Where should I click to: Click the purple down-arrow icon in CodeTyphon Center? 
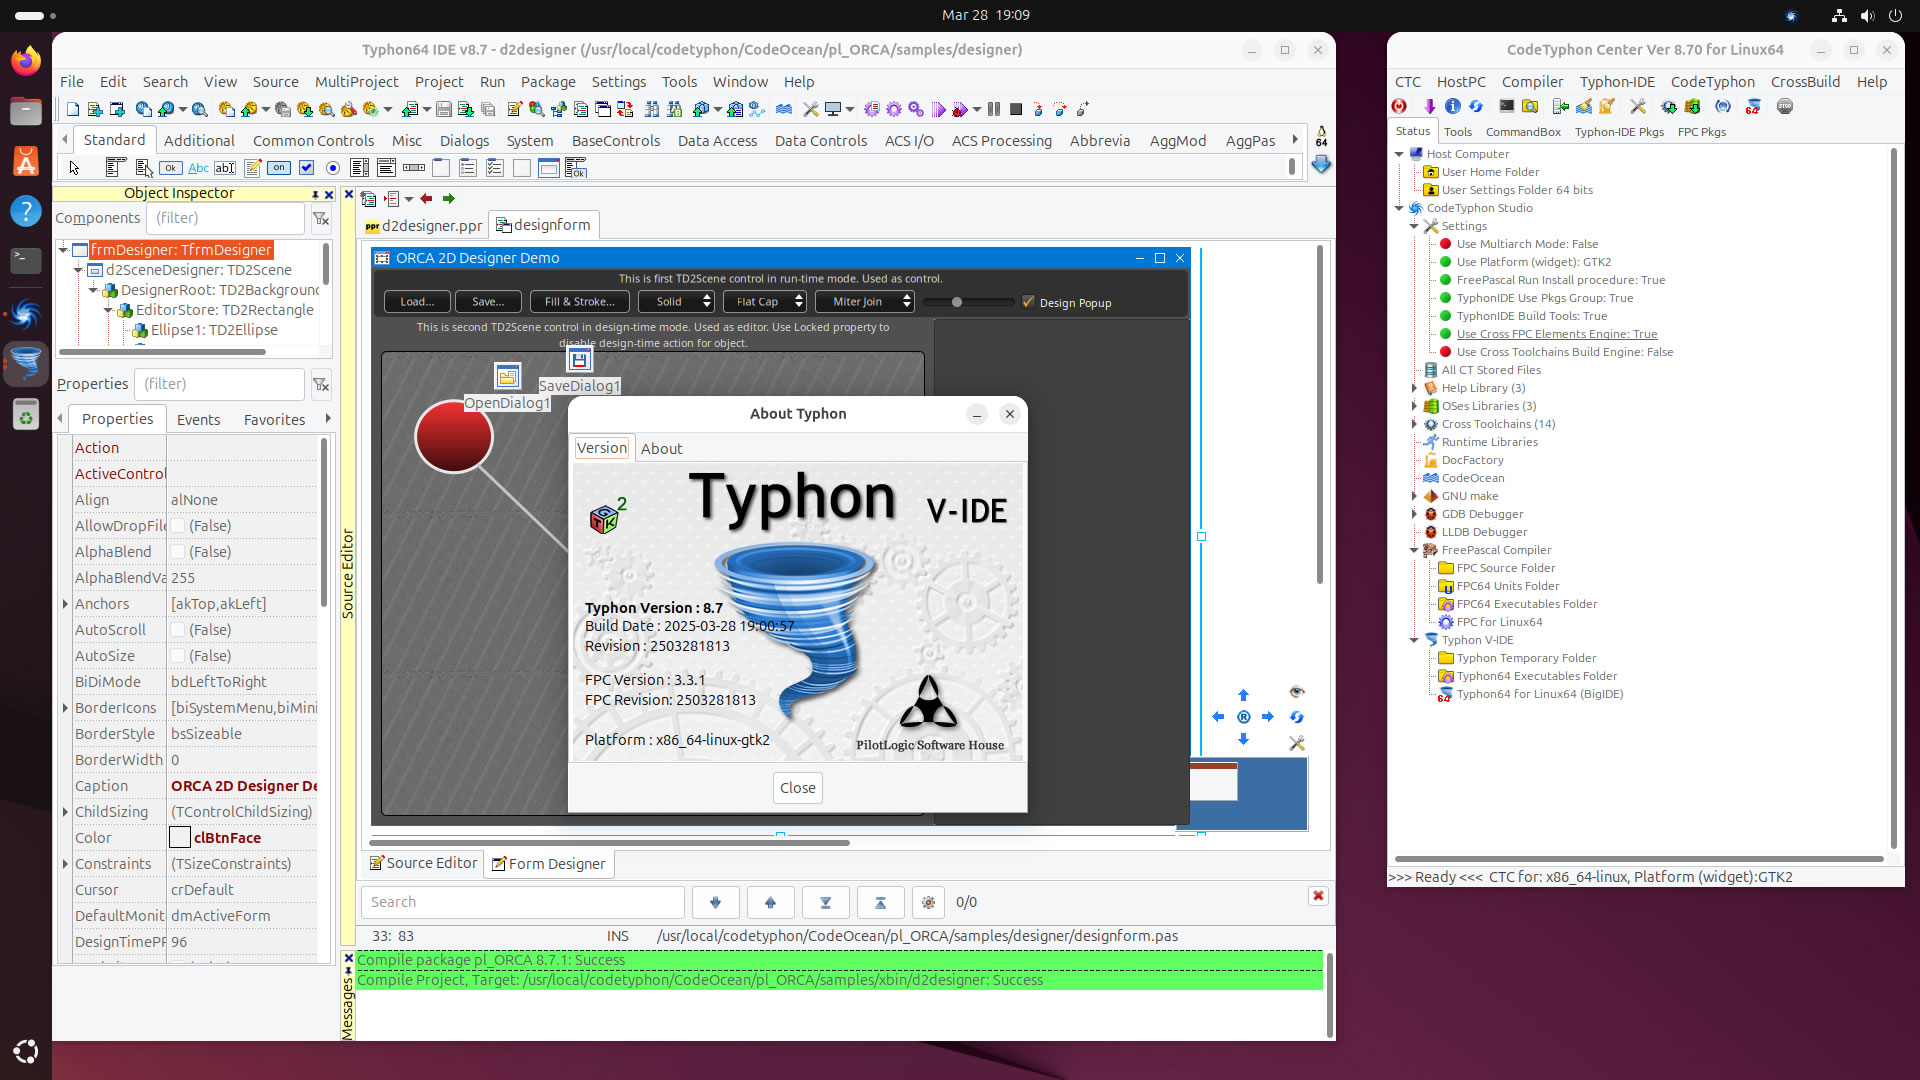(x=1429, y=106)
